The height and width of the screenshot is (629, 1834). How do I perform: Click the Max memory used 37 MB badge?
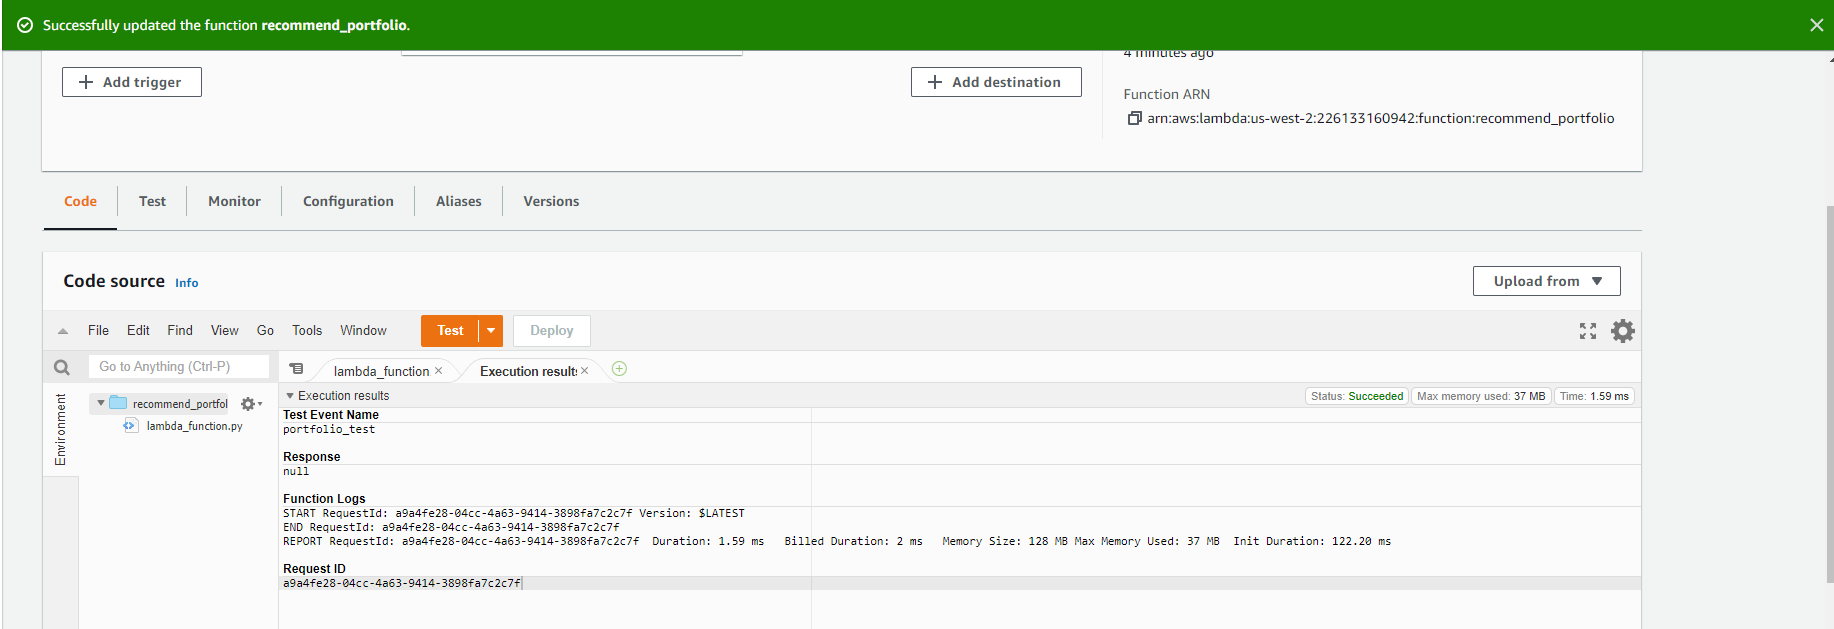(1481, 396)
